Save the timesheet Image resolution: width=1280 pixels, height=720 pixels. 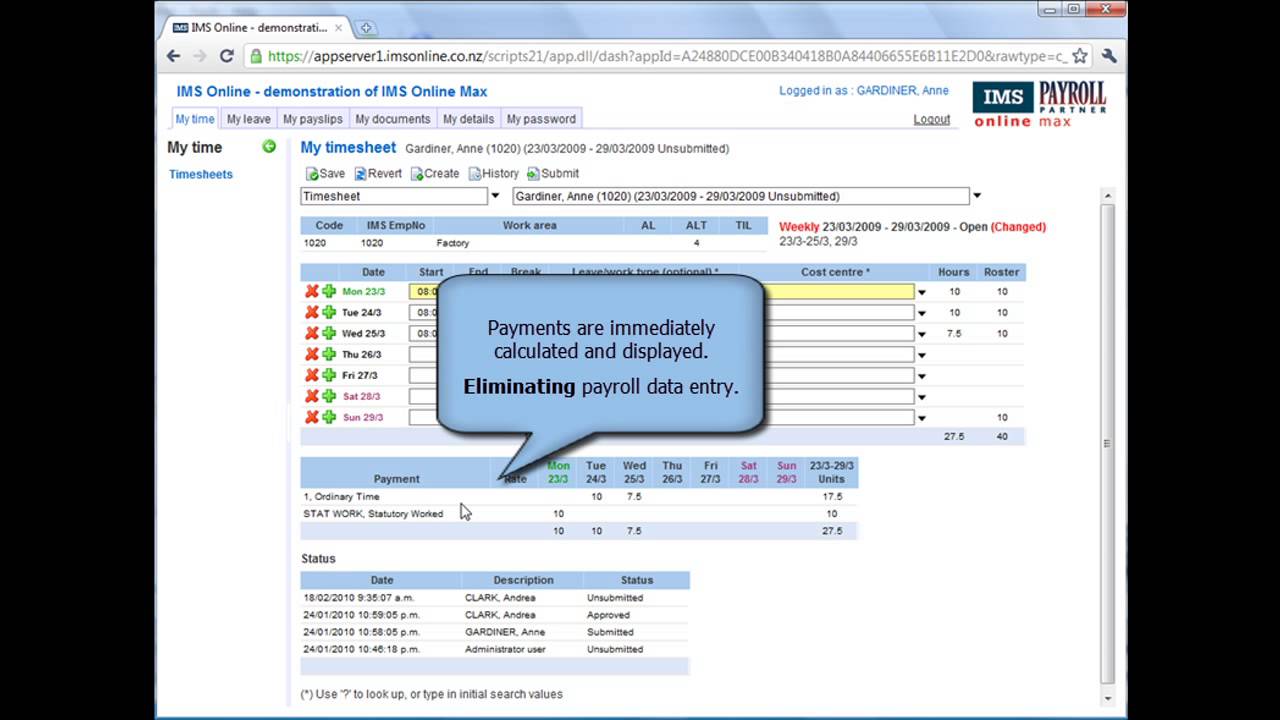point(325,173)
